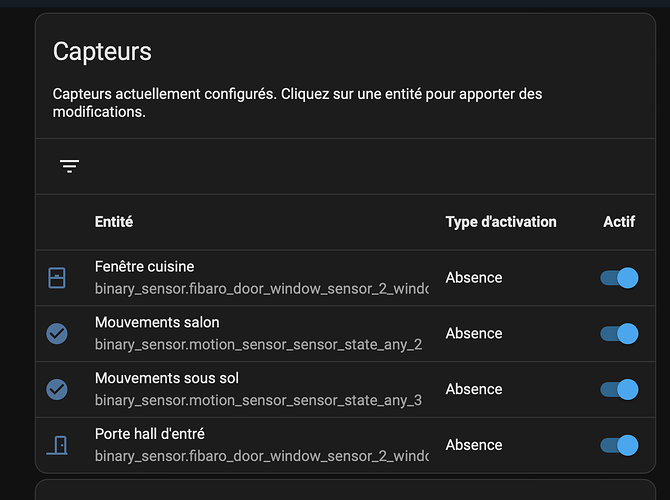The height and width of the screenshot is (500, 670).
Task: Click Absence type for Fenêtre cuisine
Action: point(474,278)
